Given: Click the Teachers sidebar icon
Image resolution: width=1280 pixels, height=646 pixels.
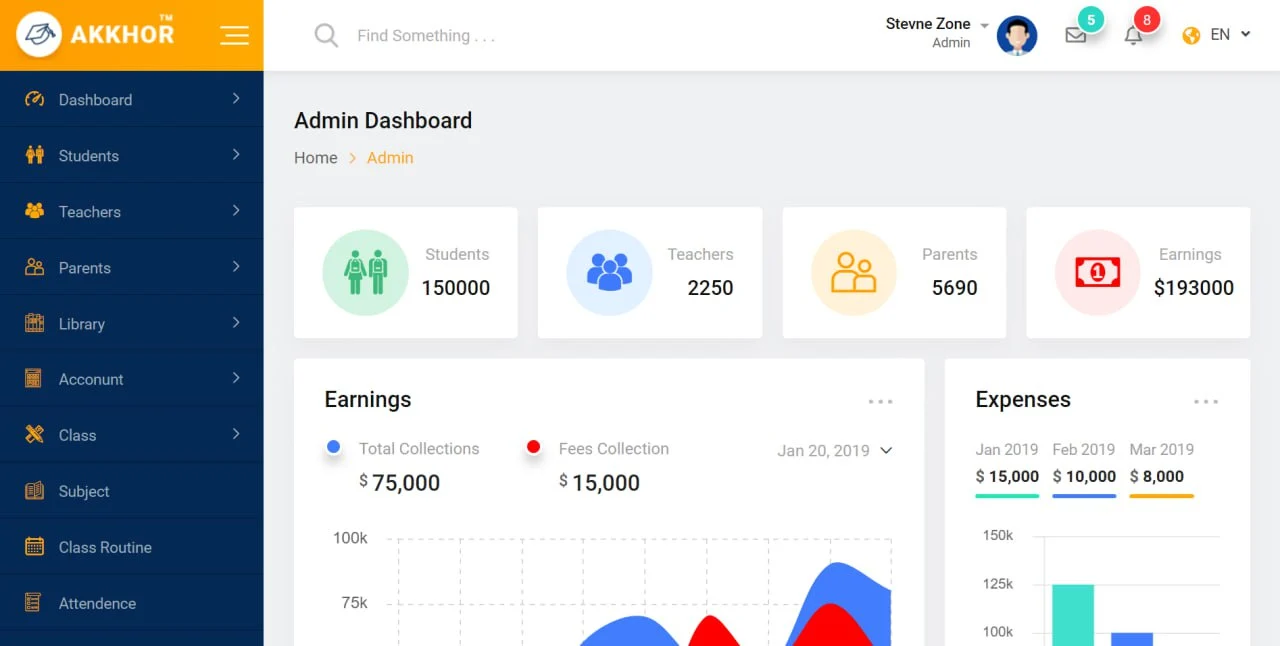Looking at the screenshot, I should tap(34, 211).
